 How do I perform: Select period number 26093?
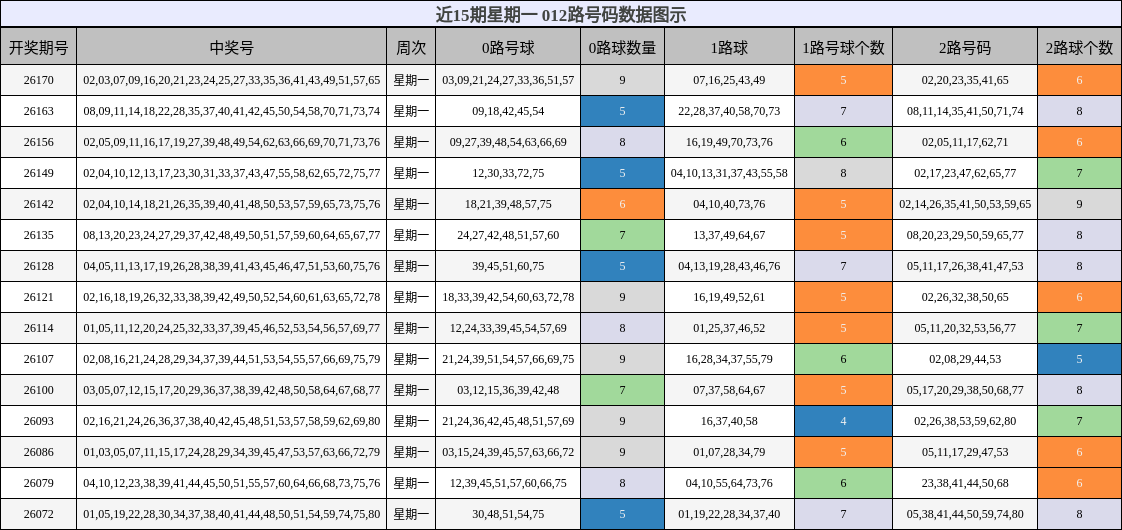pyautogui.click(x=39, y=421)
